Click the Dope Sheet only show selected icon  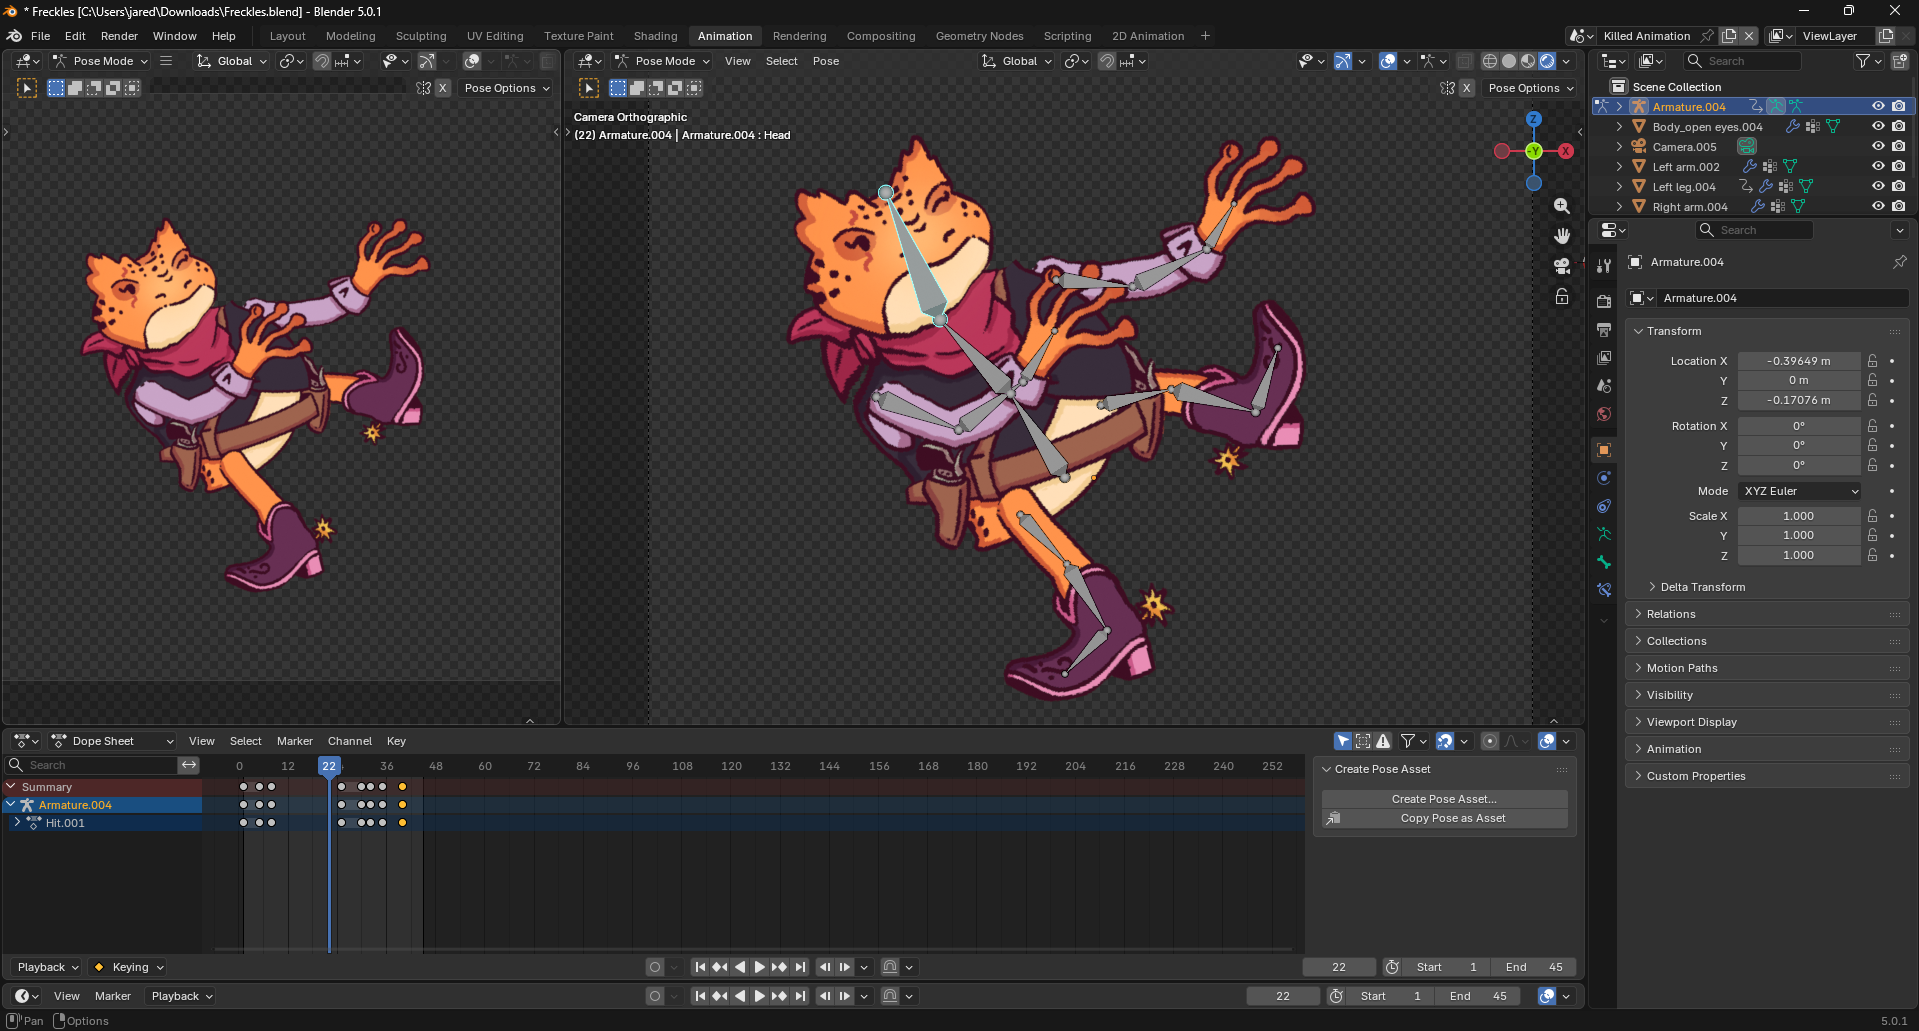pos(1343,741)
